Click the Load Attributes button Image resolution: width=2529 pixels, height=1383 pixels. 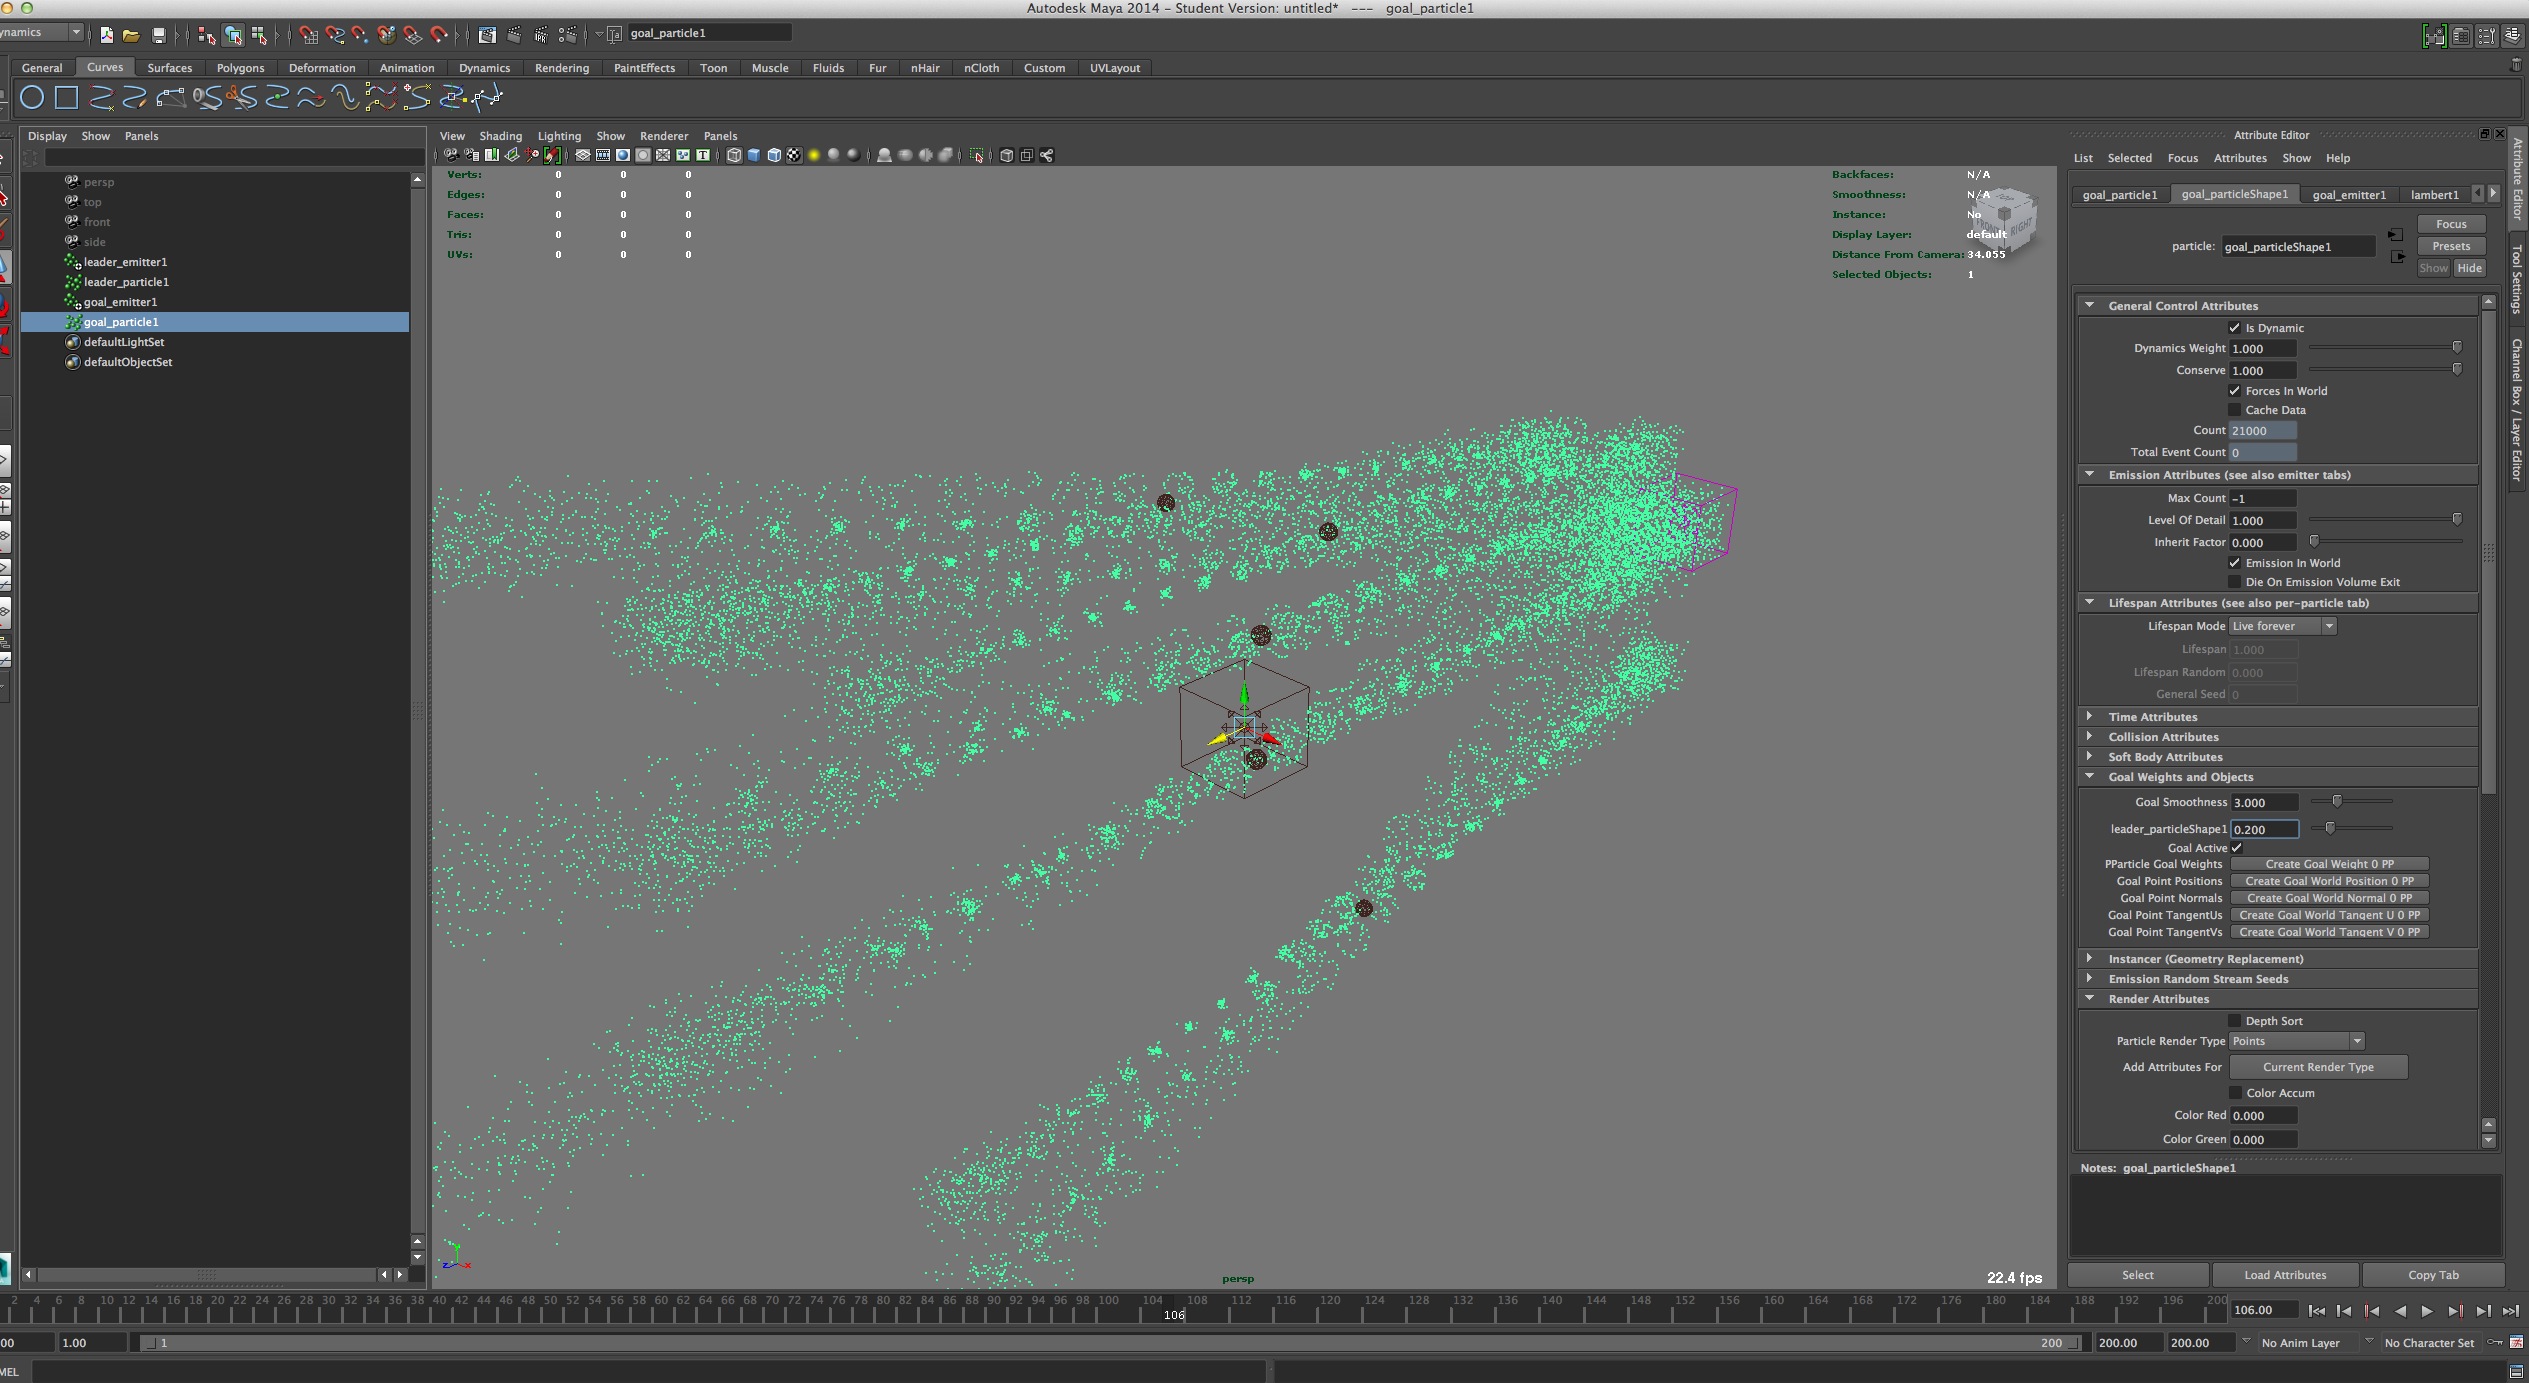pos(2284,1275)
